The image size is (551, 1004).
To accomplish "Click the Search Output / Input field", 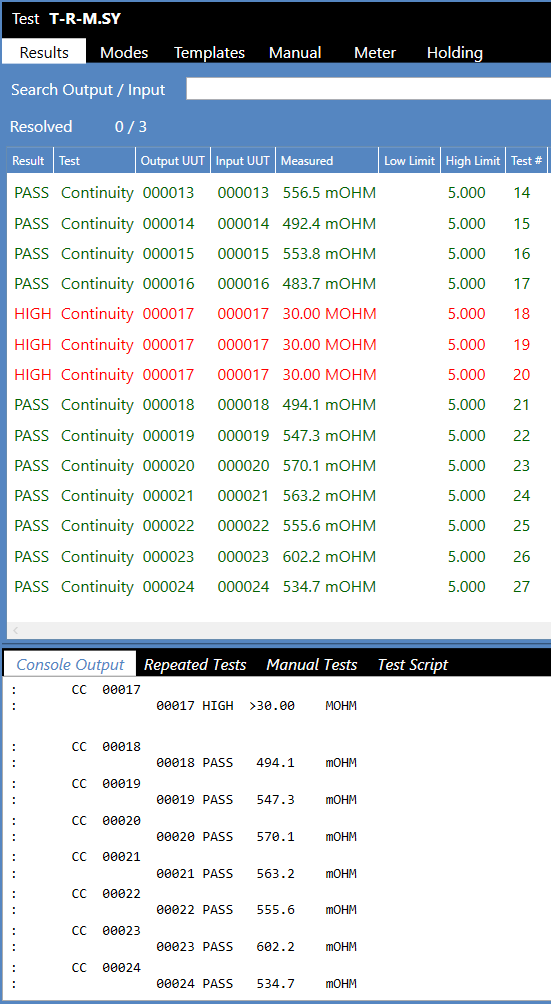I will tap(368, 89).
